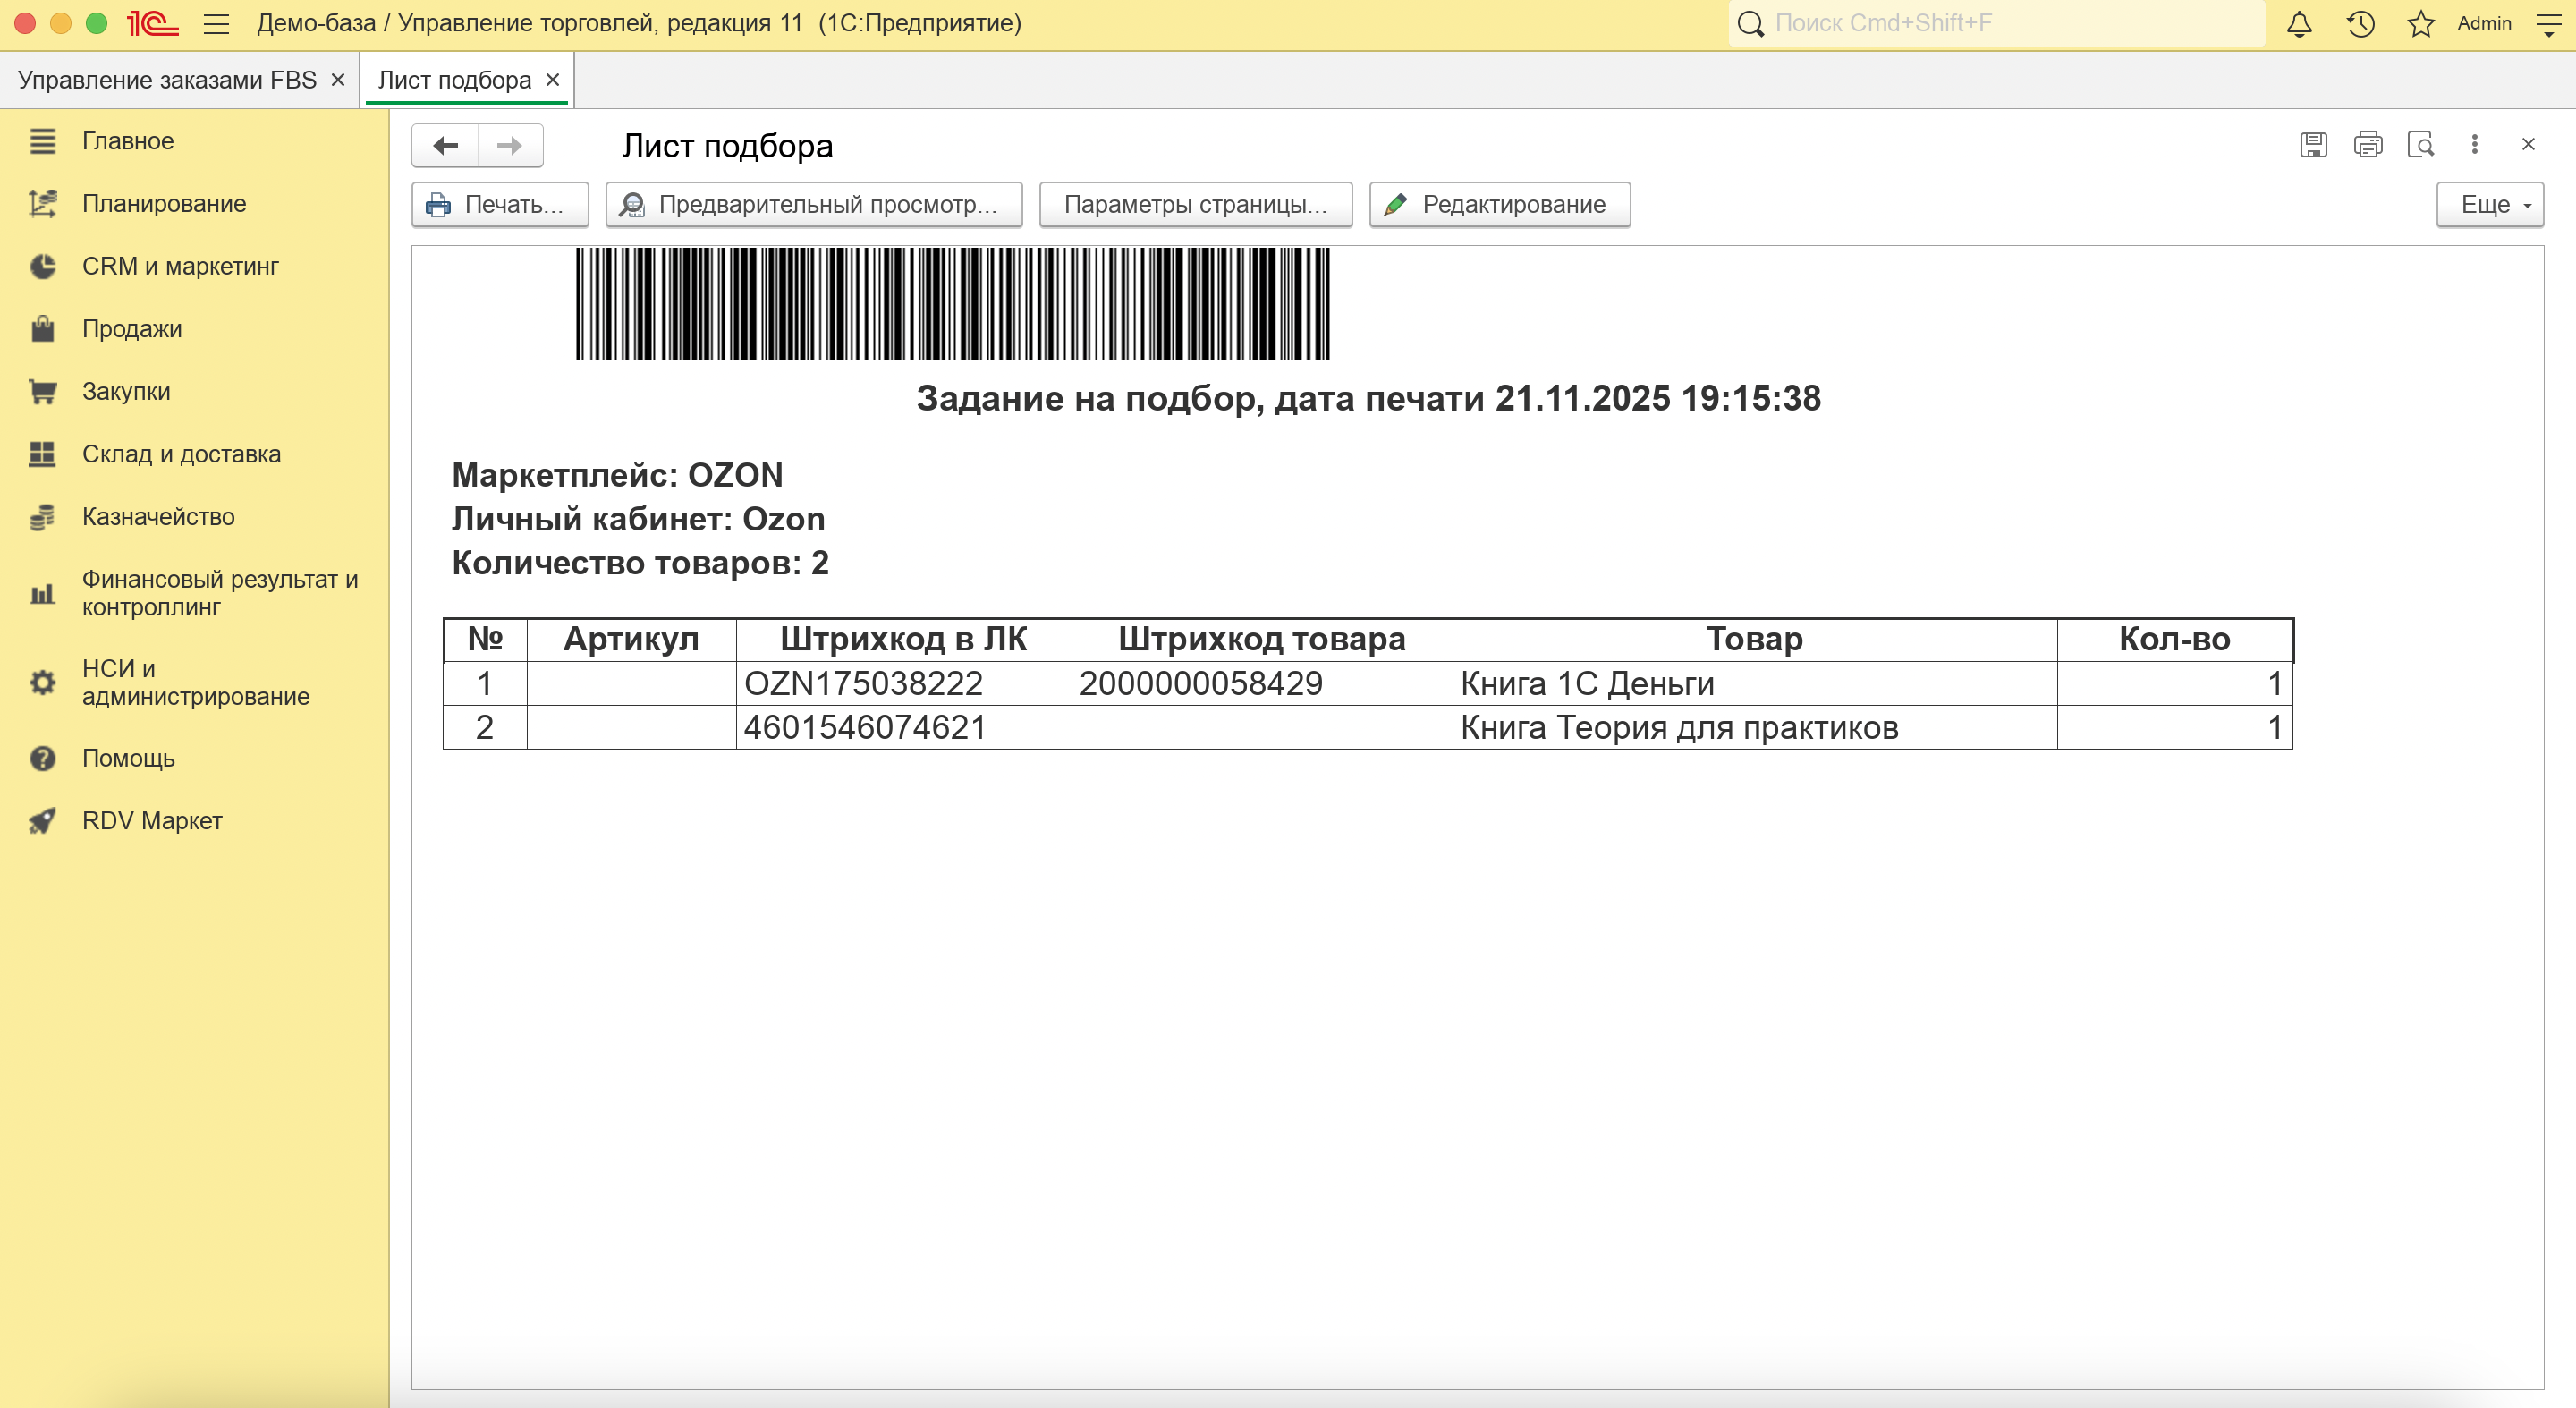Viewport: 2576px width, 1408px height.
Task: Open the history clock icon
Action: 2360,23
